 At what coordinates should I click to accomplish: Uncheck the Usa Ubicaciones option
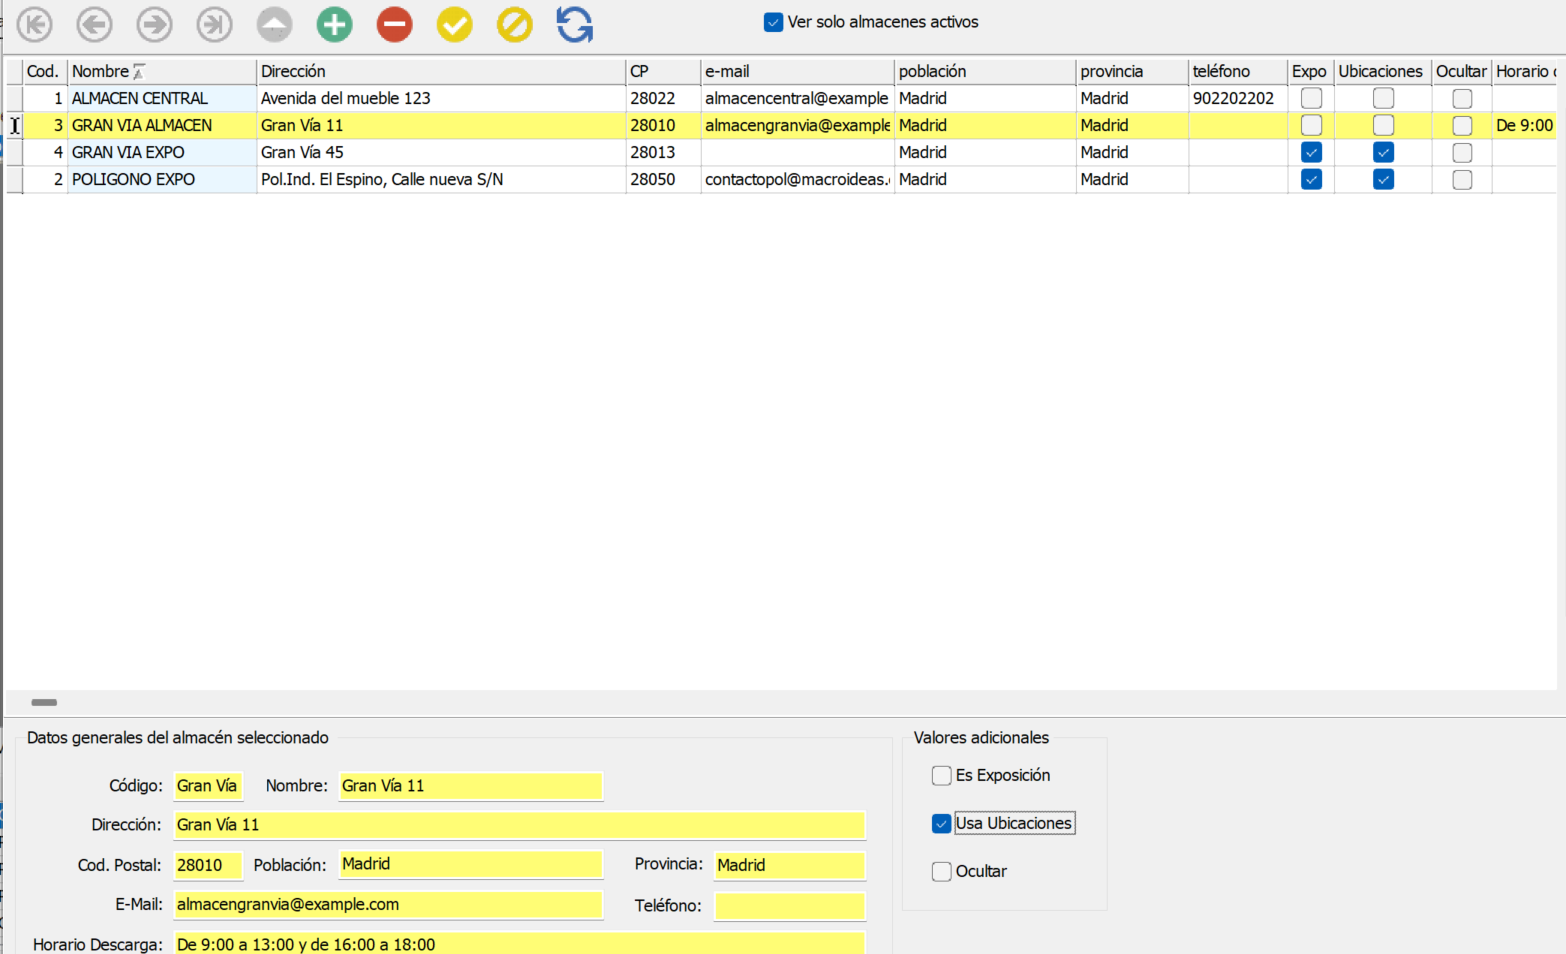point(941,823)
